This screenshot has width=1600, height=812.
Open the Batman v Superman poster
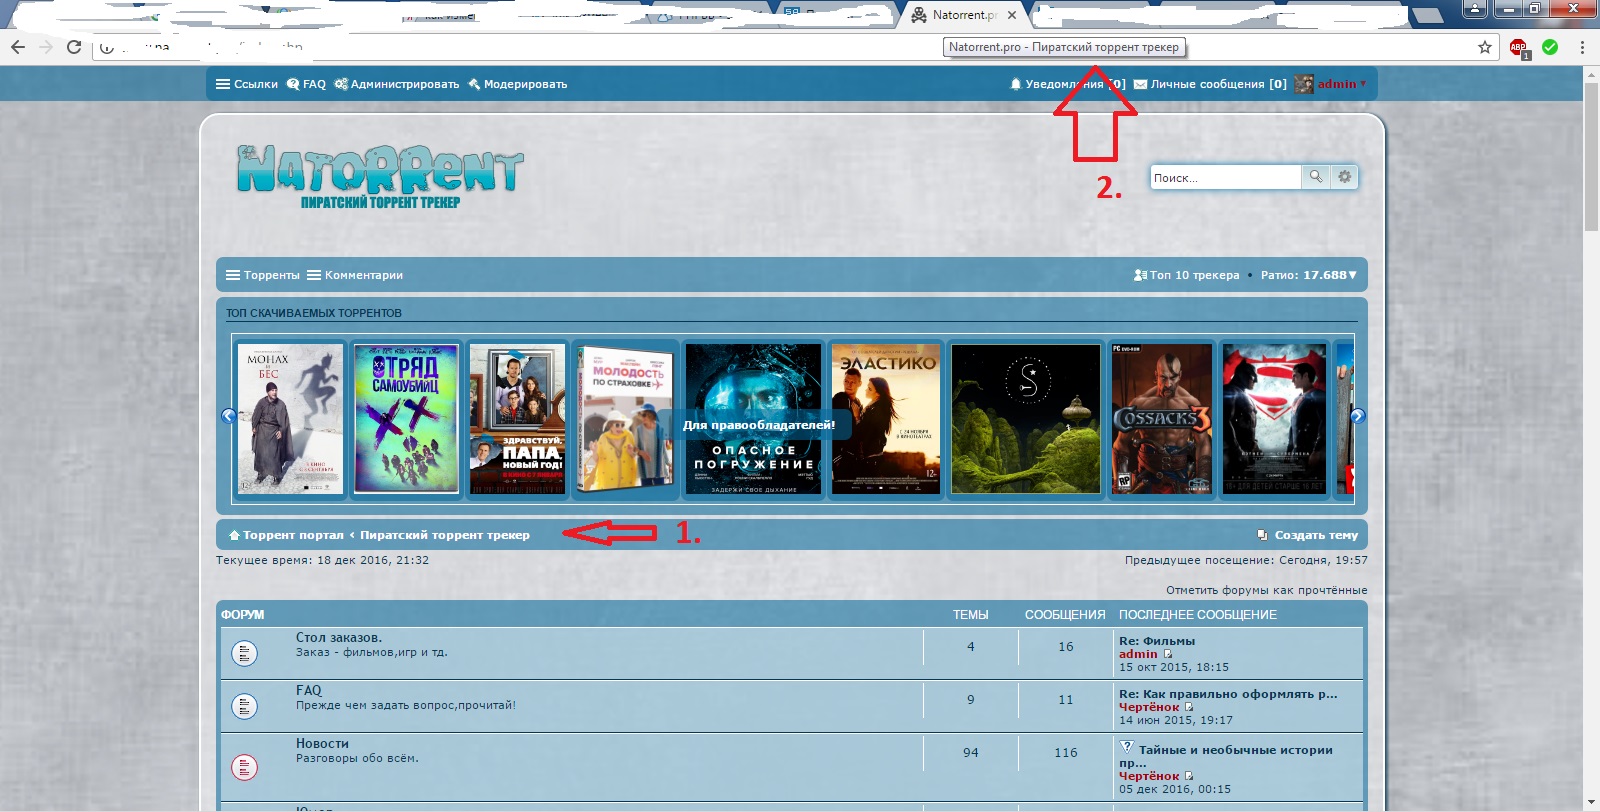click(1274, 419)
